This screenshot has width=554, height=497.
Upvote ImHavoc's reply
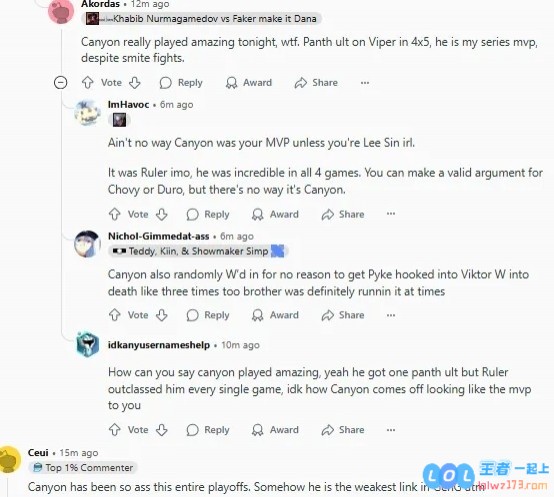[x=114, y=214]
